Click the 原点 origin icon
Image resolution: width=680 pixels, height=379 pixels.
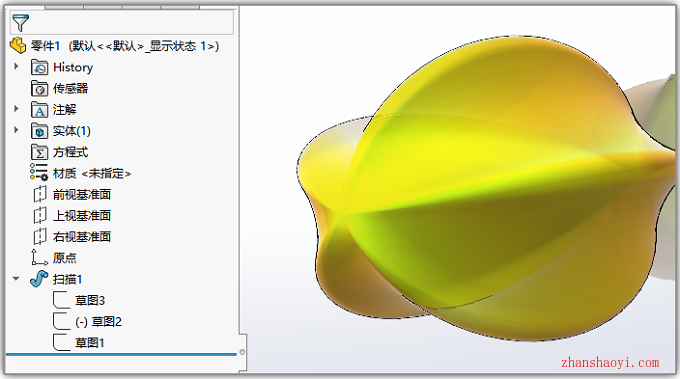tap(39, 258)
